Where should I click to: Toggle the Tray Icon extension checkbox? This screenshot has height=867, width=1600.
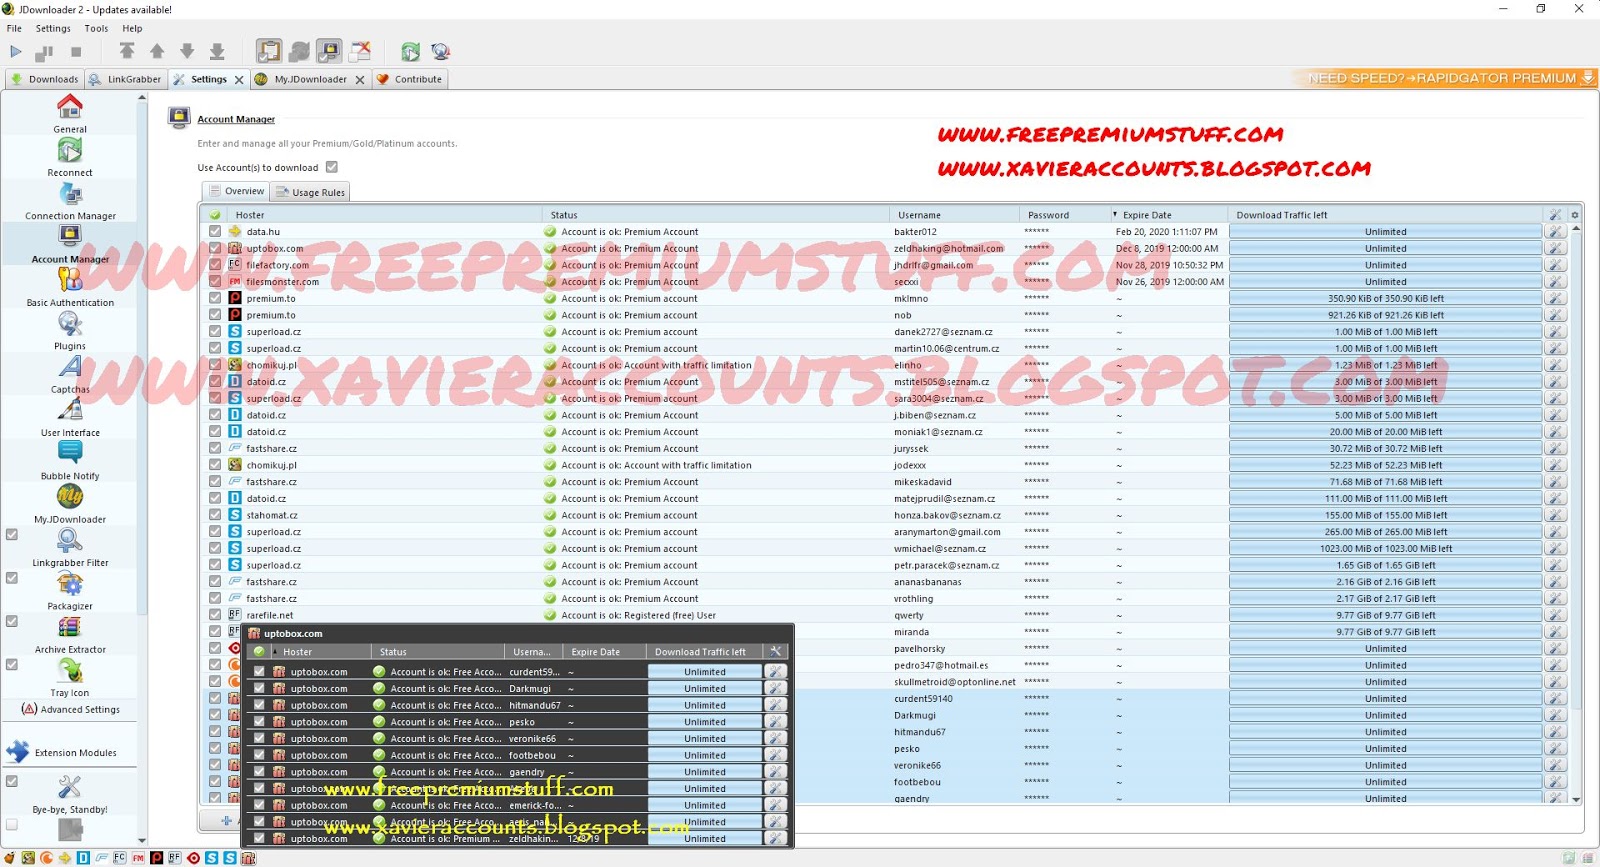click(12, 664)
